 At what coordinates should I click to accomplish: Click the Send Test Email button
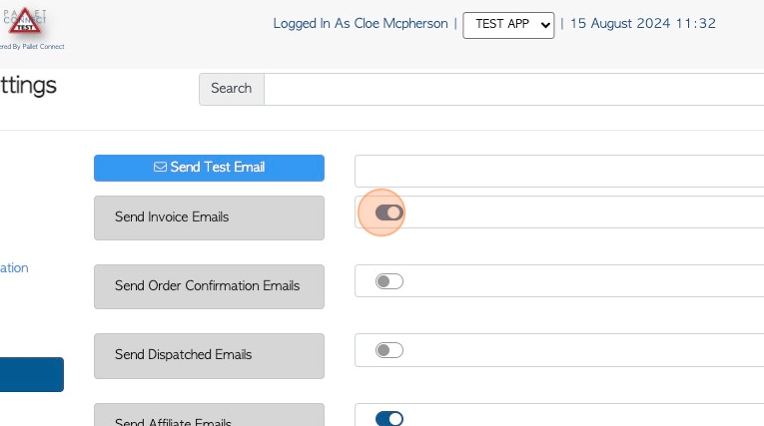(x=209, y=168)
